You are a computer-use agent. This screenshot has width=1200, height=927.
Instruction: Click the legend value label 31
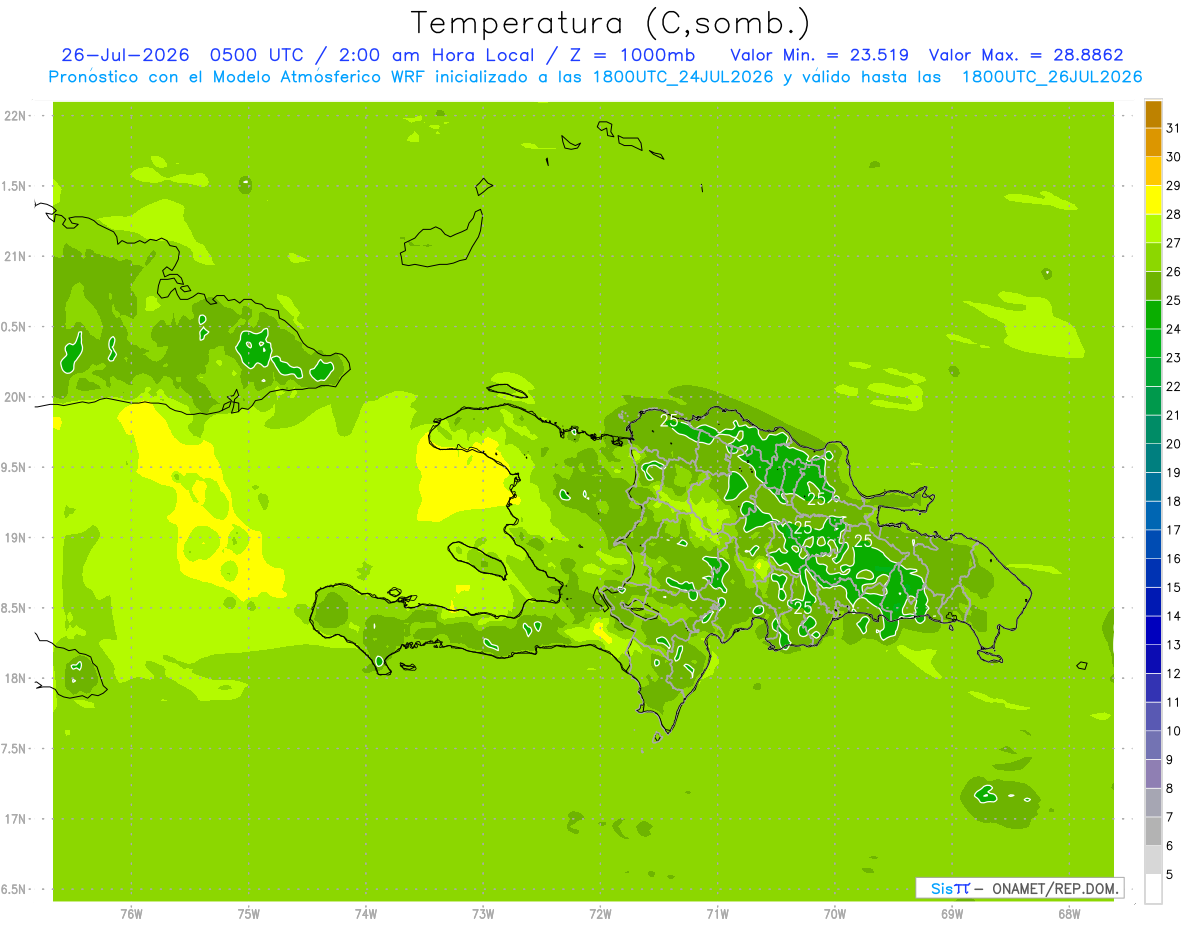(x=1173, y=128)
